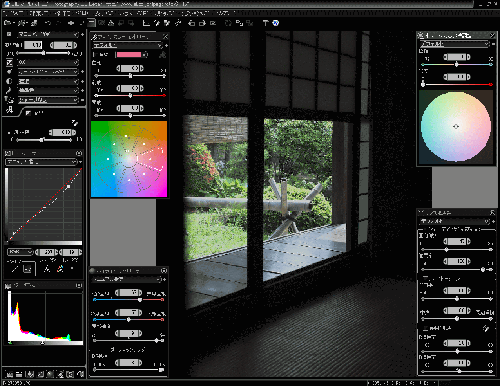Click inside the pastel white balance color wheel
500x386 pixels.
pos(456,127)
